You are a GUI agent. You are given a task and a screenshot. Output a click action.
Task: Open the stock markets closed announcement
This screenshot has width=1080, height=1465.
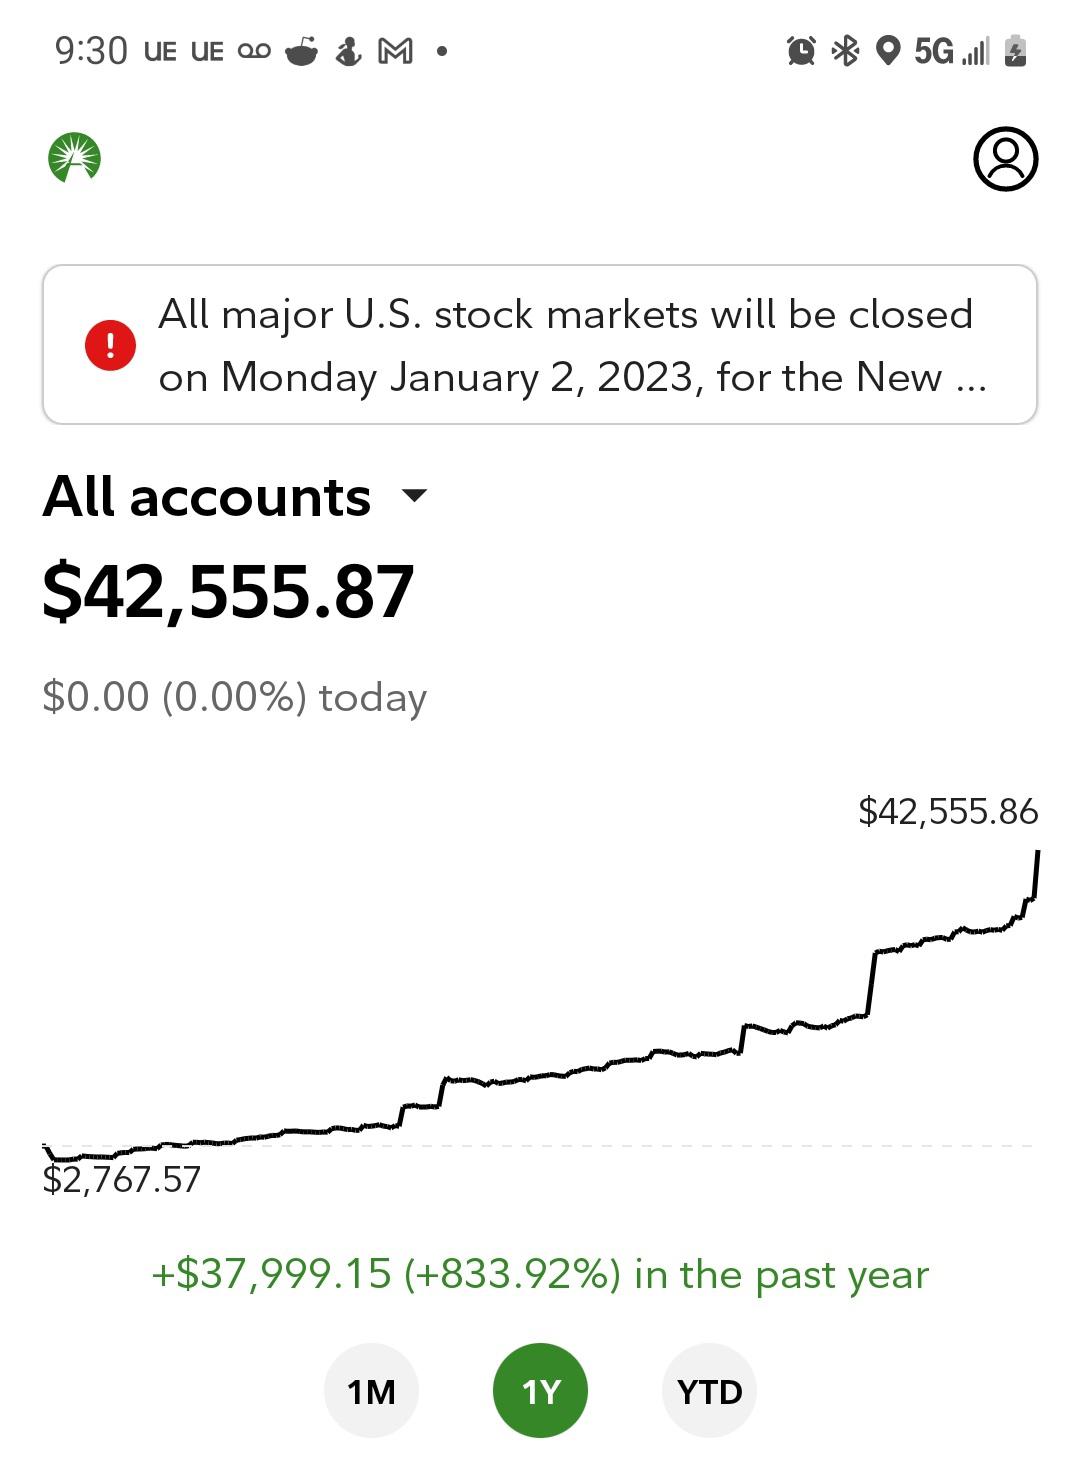[565, 345]
